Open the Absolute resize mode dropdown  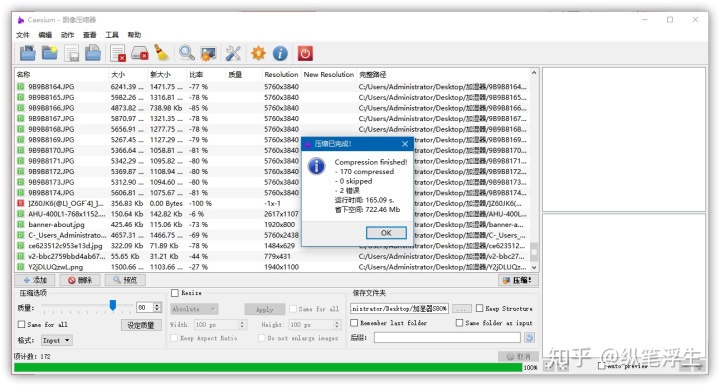tap(194, 309)
